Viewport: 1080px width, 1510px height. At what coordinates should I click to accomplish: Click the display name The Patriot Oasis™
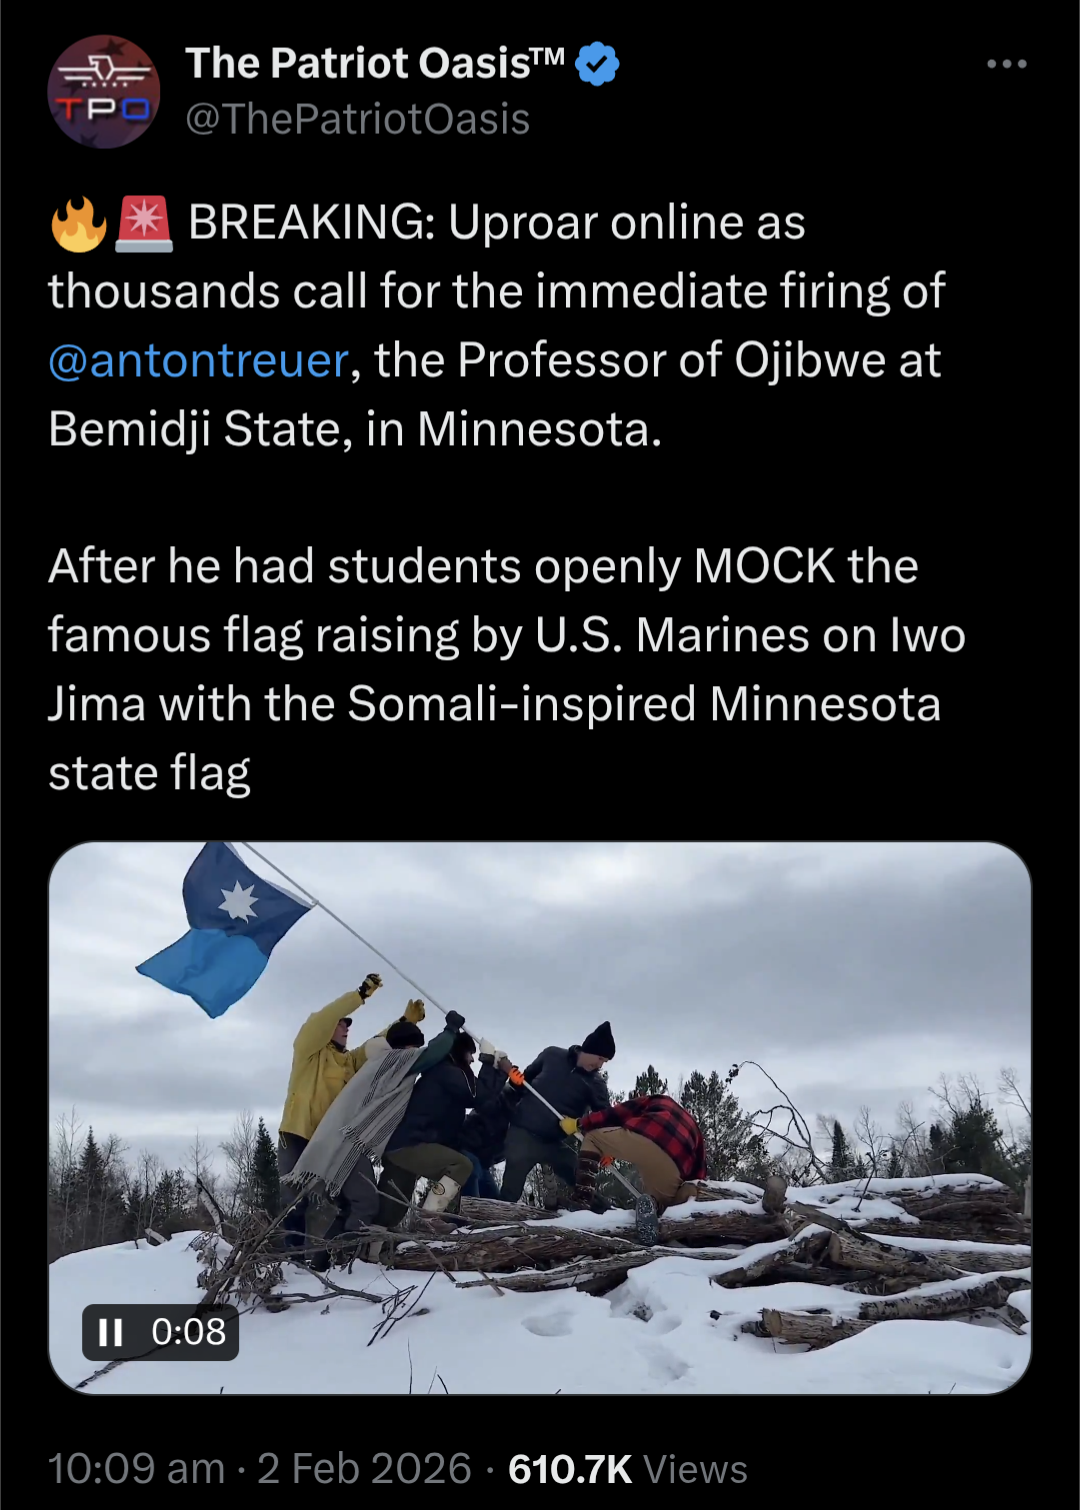(375, 63)
